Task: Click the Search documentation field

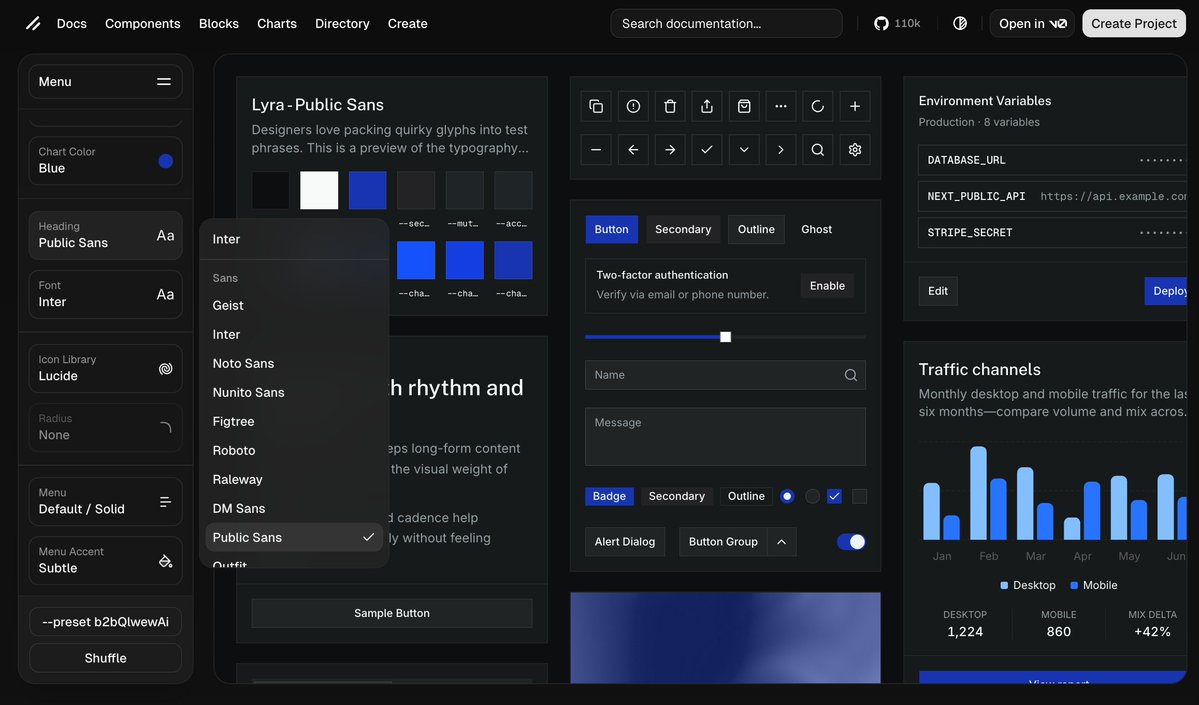Action: pyautogui.click(x=726, y=24)
